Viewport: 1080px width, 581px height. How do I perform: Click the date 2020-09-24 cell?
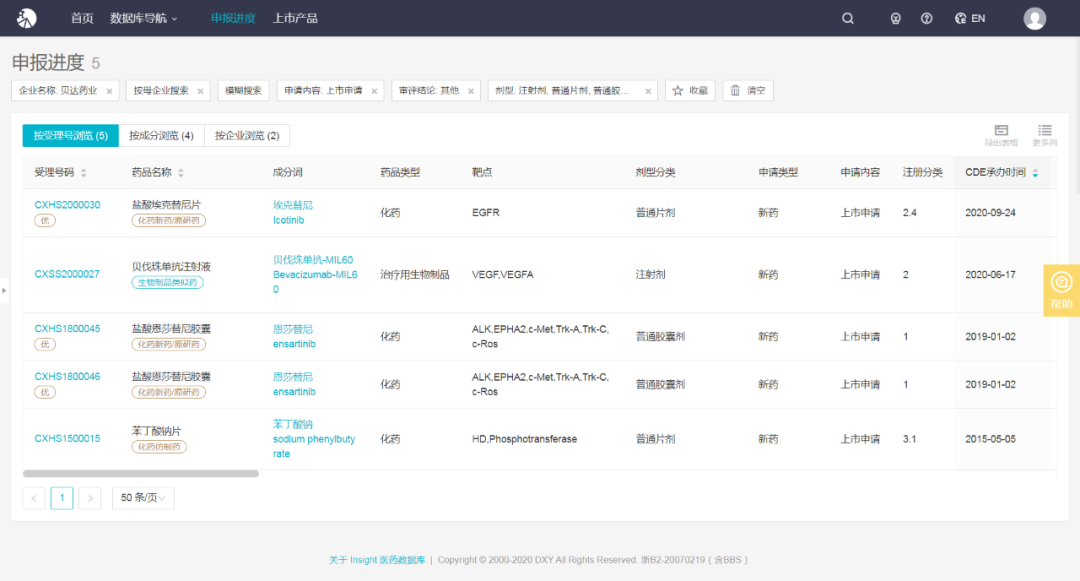click(990, 213)
